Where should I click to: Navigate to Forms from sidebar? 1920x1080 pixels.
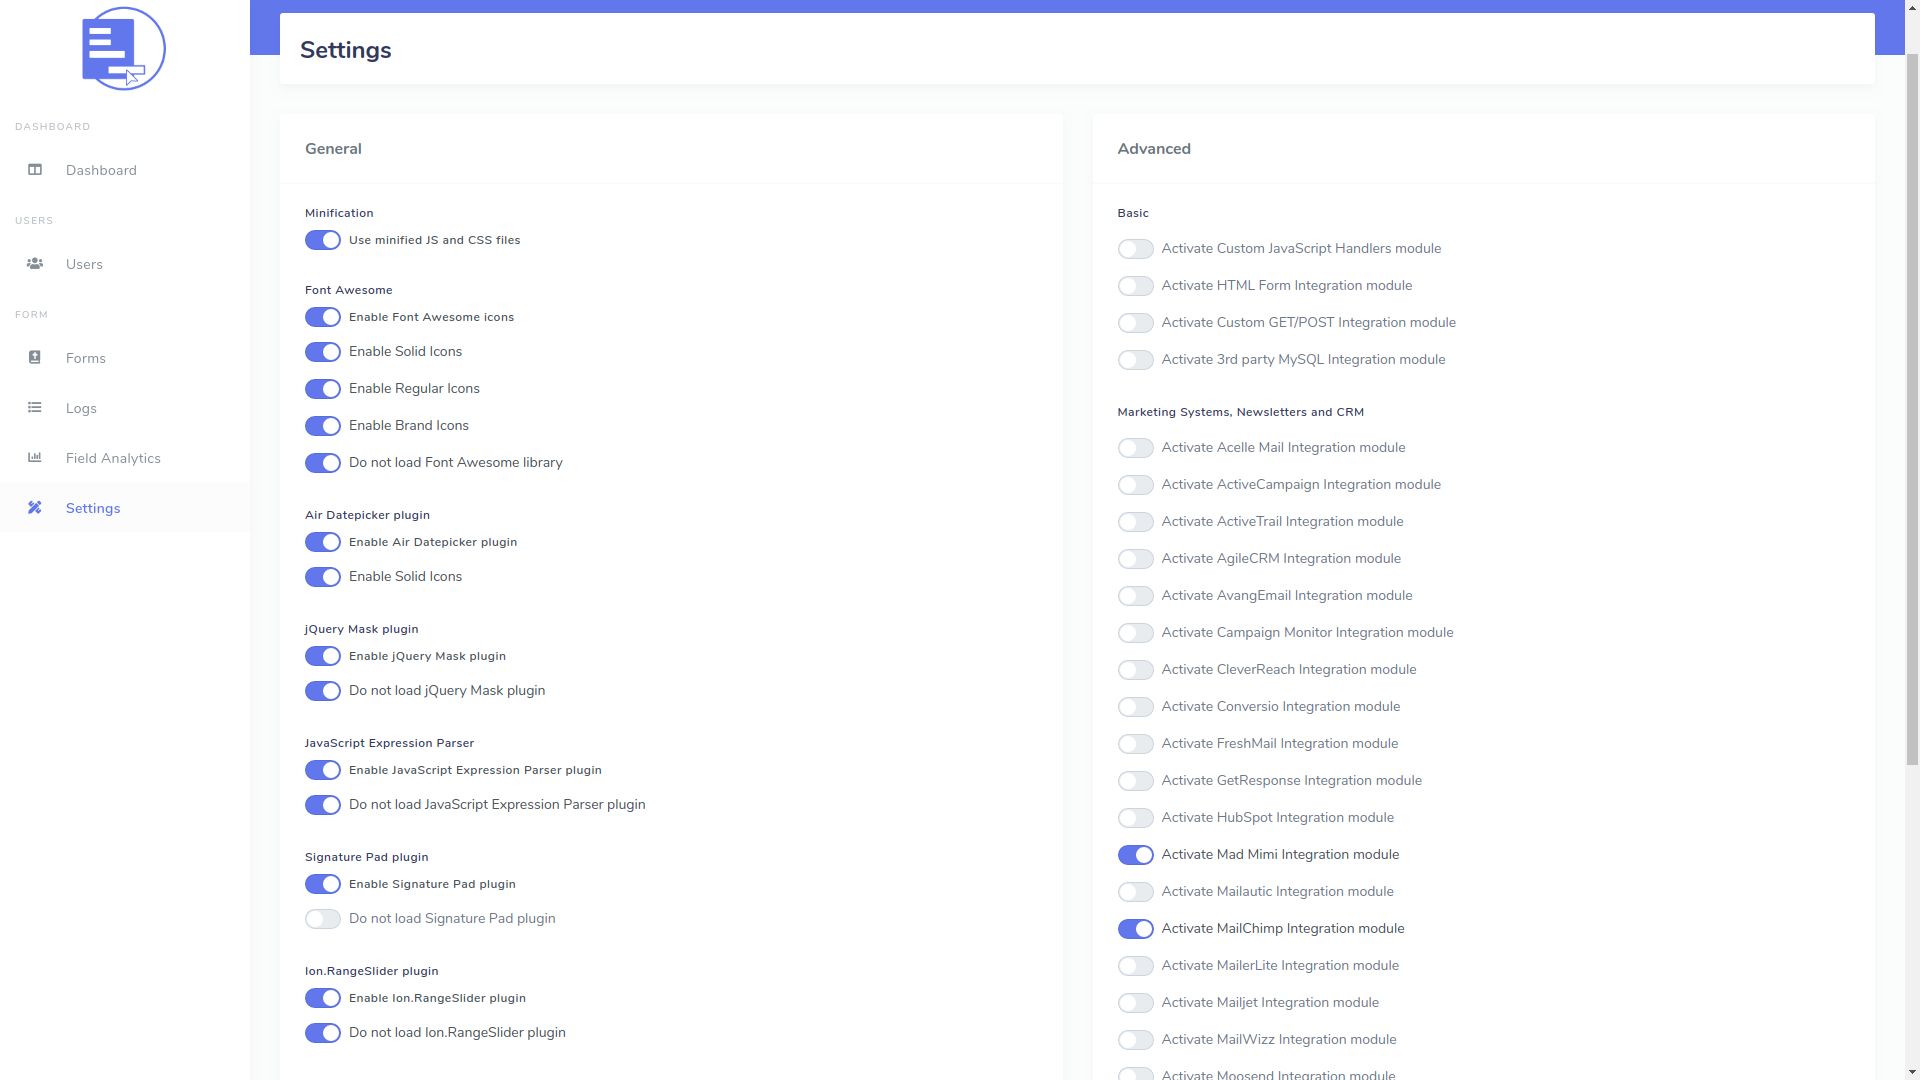pos(86,358)
